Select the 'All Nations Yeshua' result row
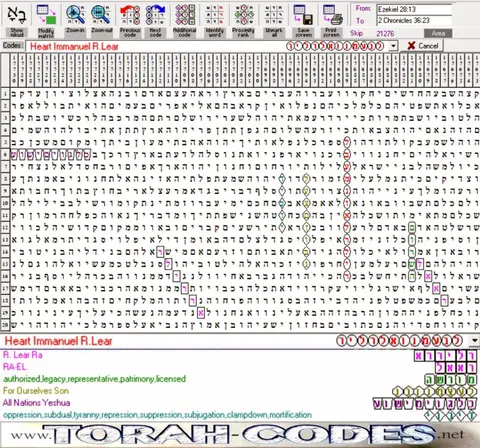Image resolution: width=480 pixels, height=448 pixels. tap(240, 403)
